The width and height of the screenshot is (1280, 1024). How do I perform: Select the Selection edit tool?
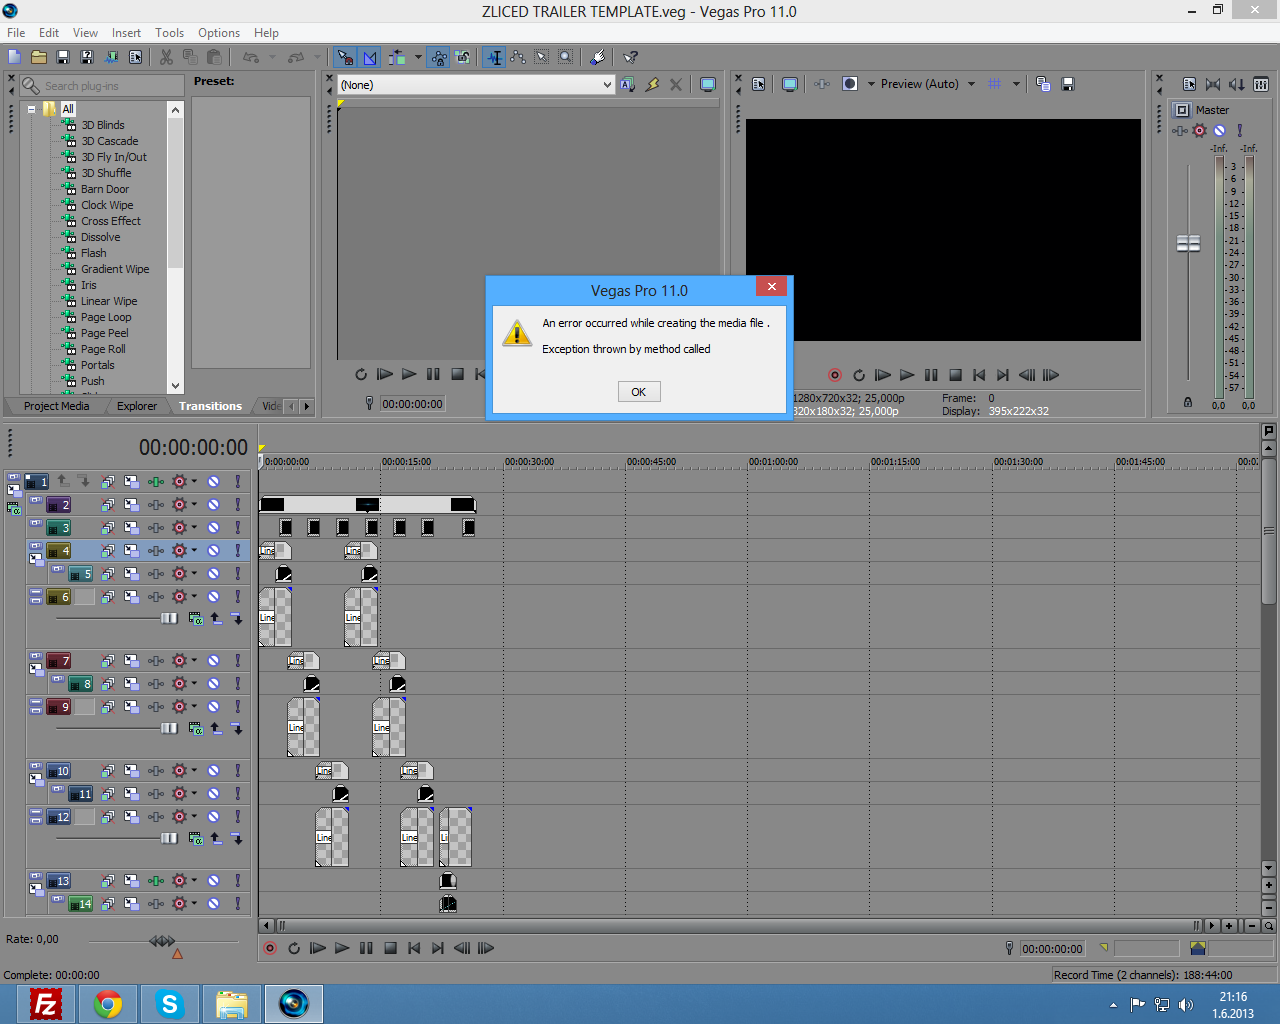click(x=542, y=57)
